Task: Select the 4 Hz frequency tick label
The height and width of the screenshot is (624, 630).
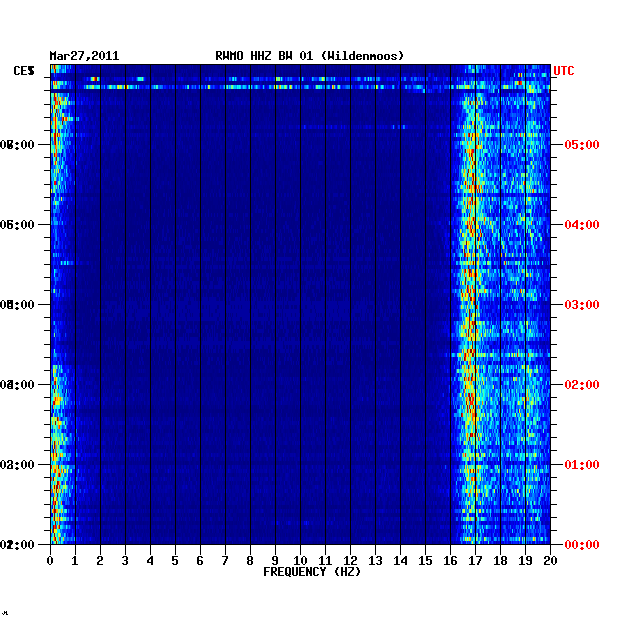Action: [150, 561]
